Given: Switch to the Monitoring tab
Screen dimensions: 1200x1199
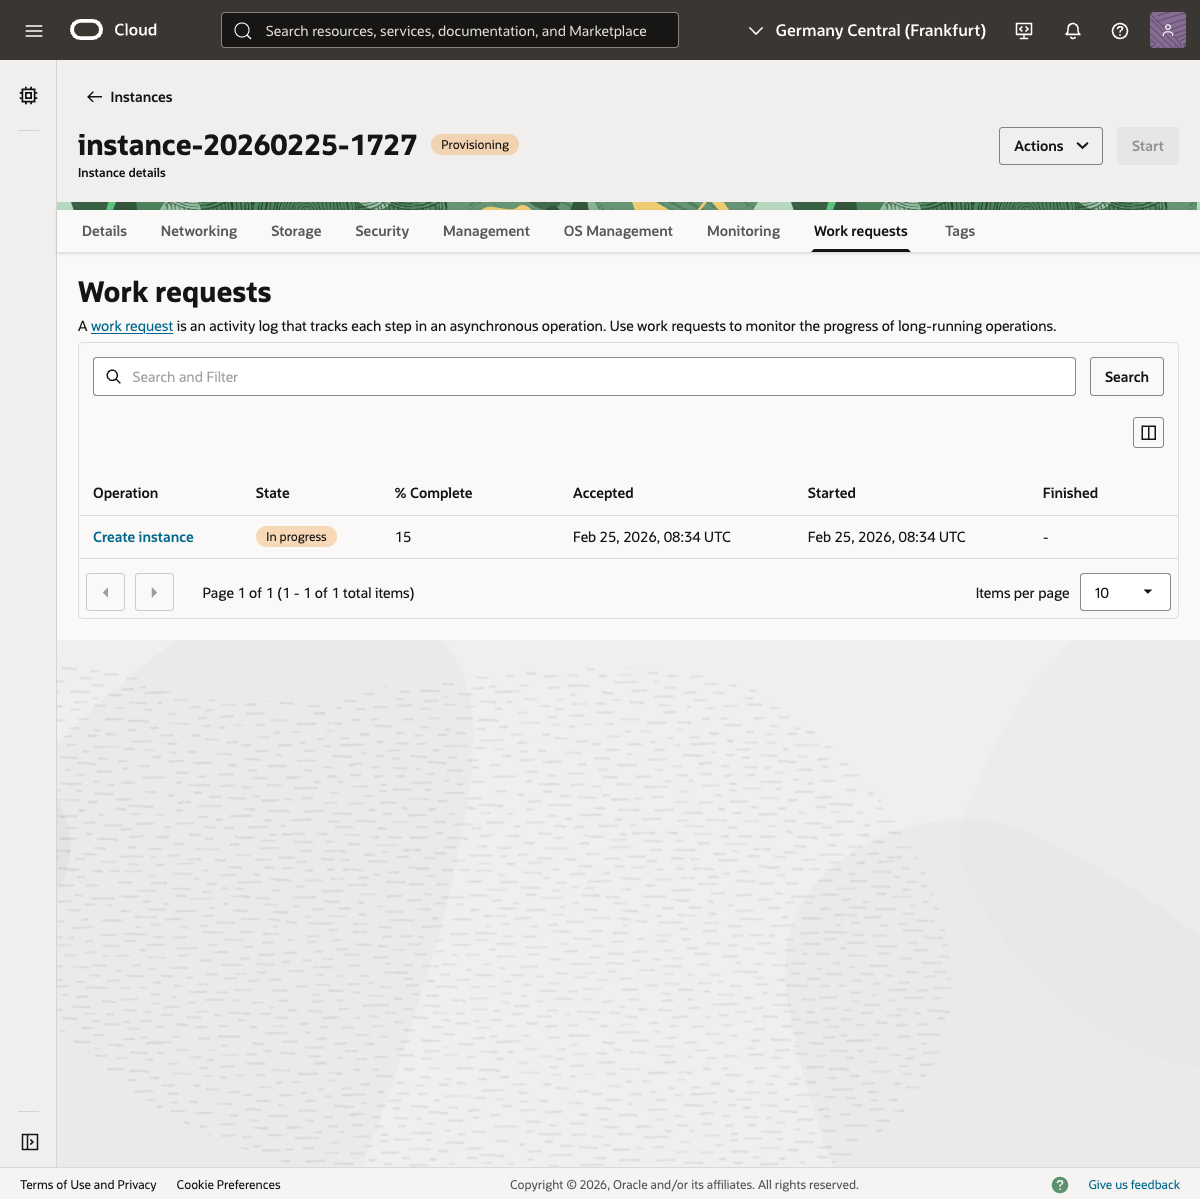Looking at the screenshot, I should pyautogui.click(x=743, y=231).
